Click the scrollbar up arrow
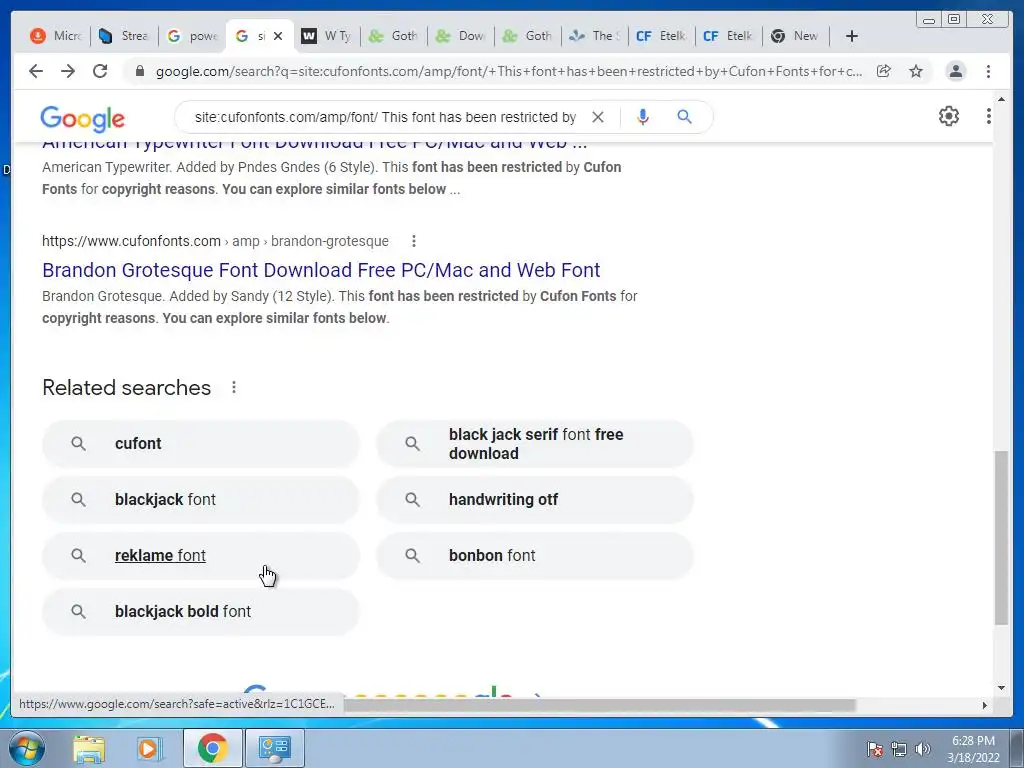Image resolution: width=1024 pixels, height=768 pixels. click(1001, 99)
